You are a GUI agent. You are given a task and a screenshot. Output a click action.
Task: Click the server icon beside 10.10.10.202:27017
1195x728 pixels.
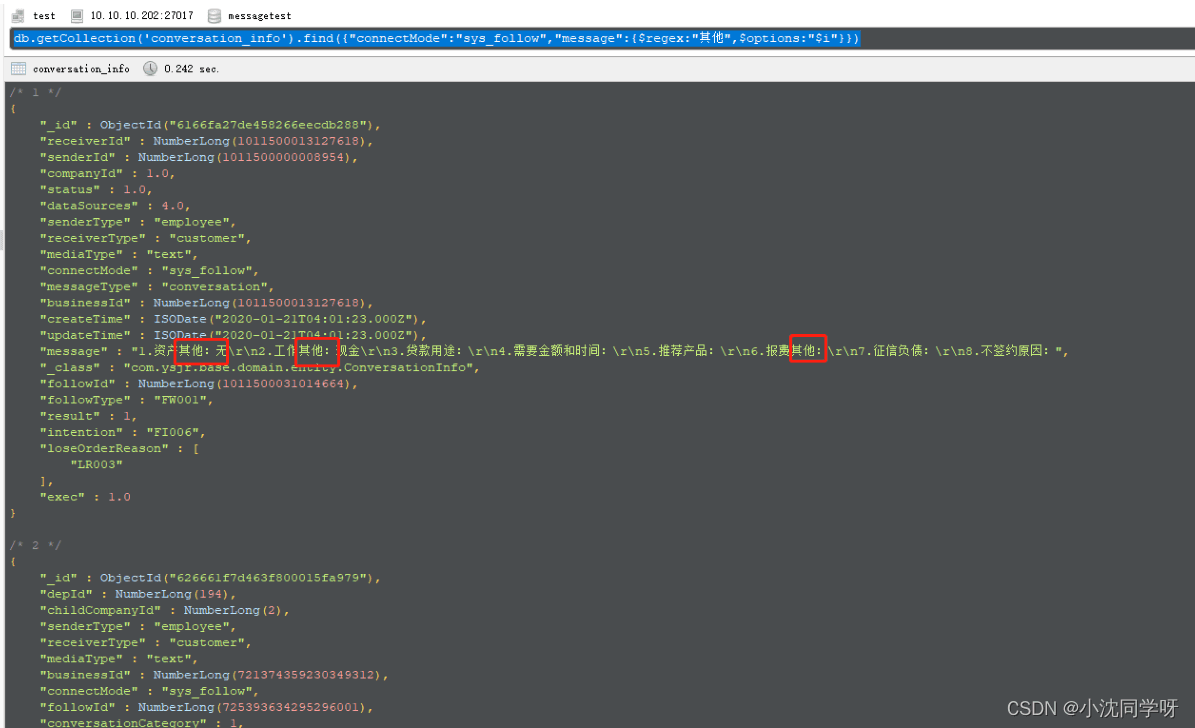click(x=77, y=15)
